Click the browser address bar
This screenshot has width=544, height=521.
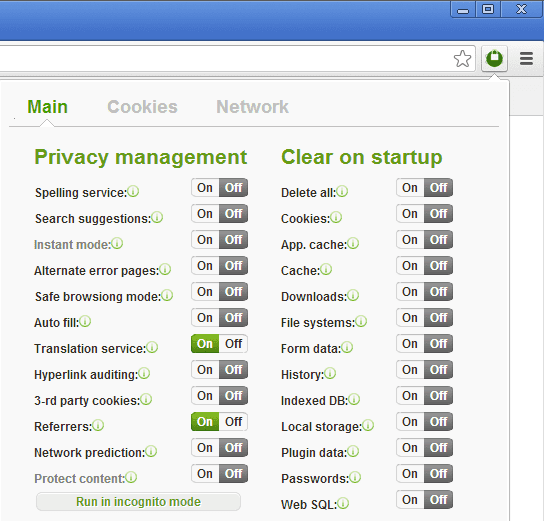coord(226,59)
